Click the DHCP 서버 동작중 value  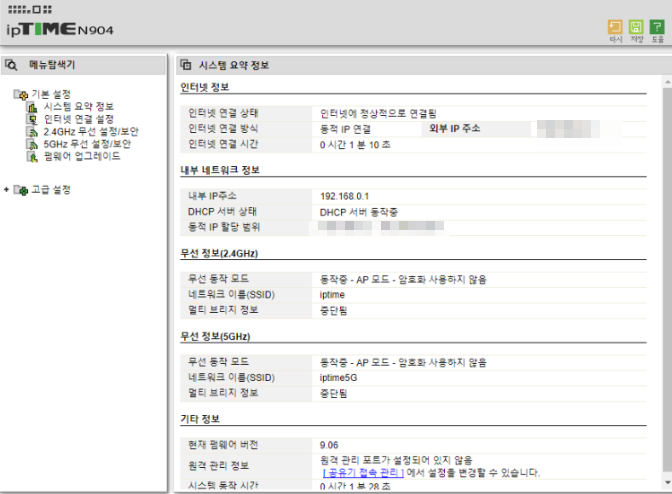coord(359,212)
